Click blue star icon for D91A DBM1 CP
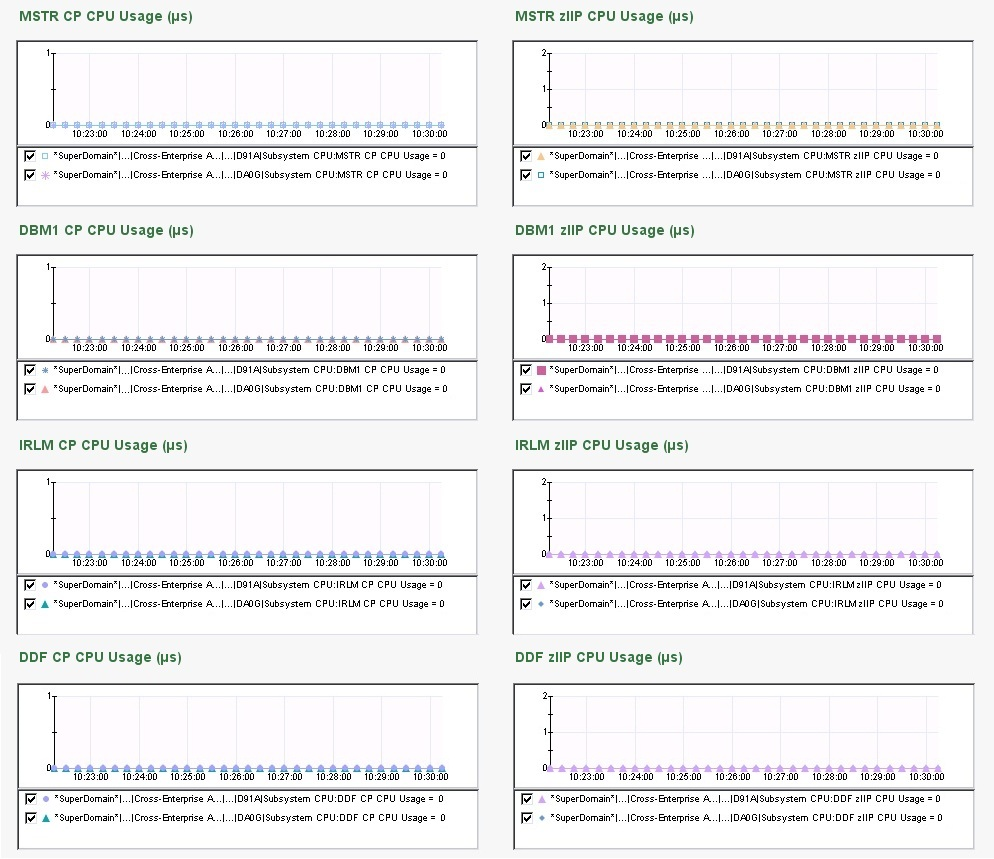The height and width of the screenshot is (859, 994). [45, 370]
